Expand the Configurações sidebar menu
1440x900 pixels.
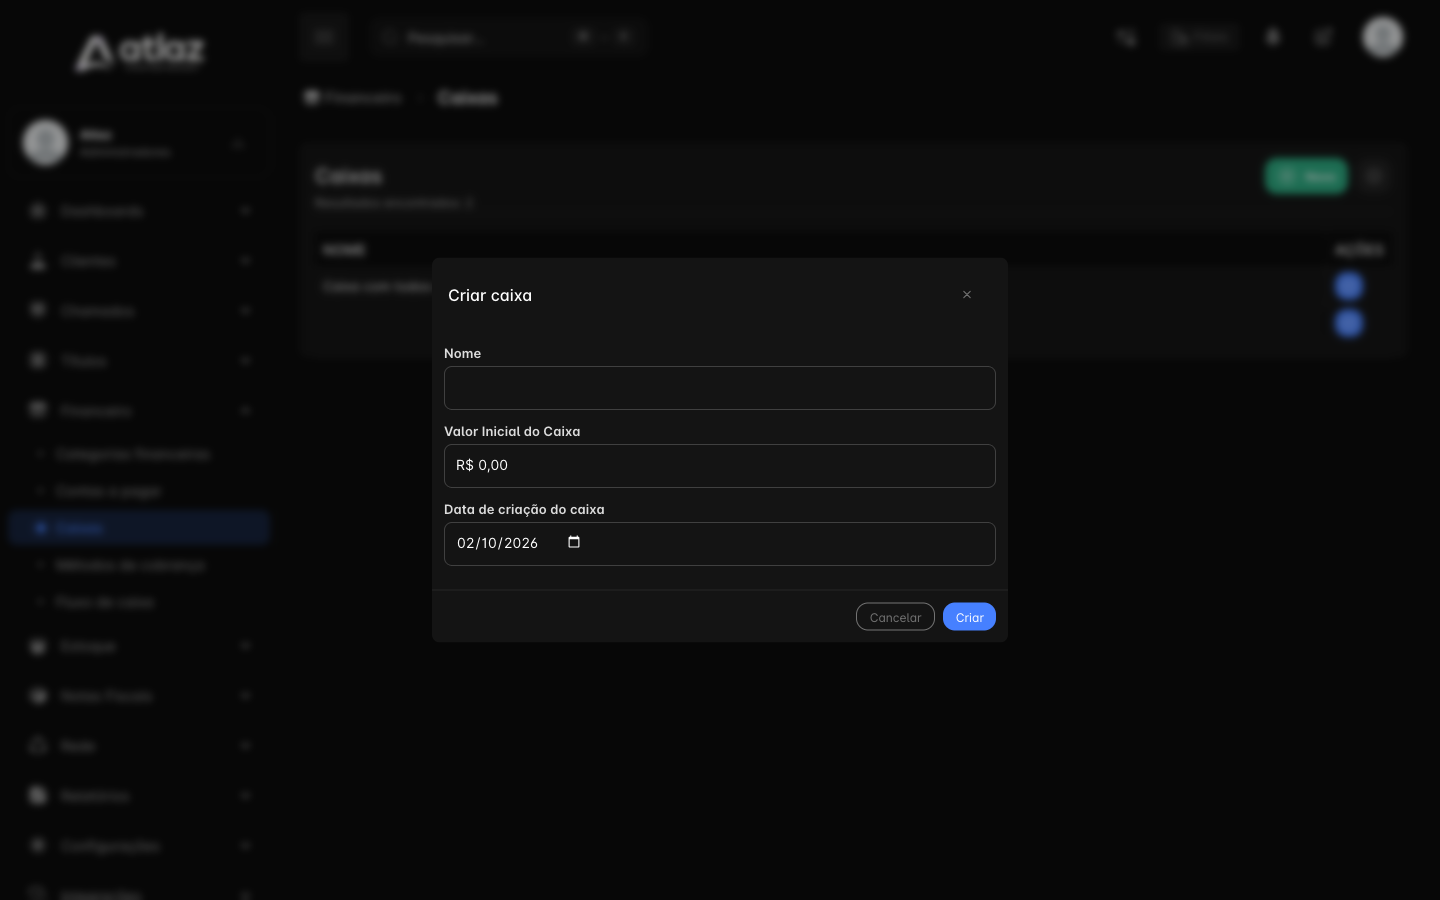tap(140, 846)
